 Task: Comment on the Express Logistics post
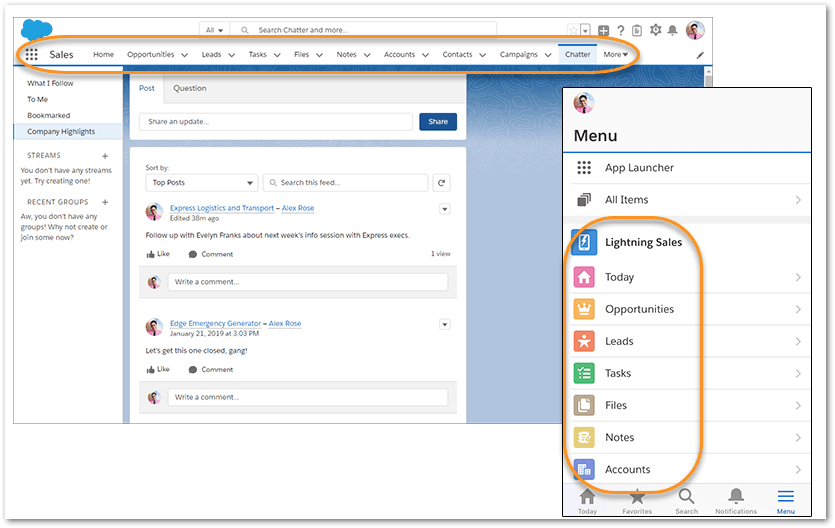tap(211, 254)
